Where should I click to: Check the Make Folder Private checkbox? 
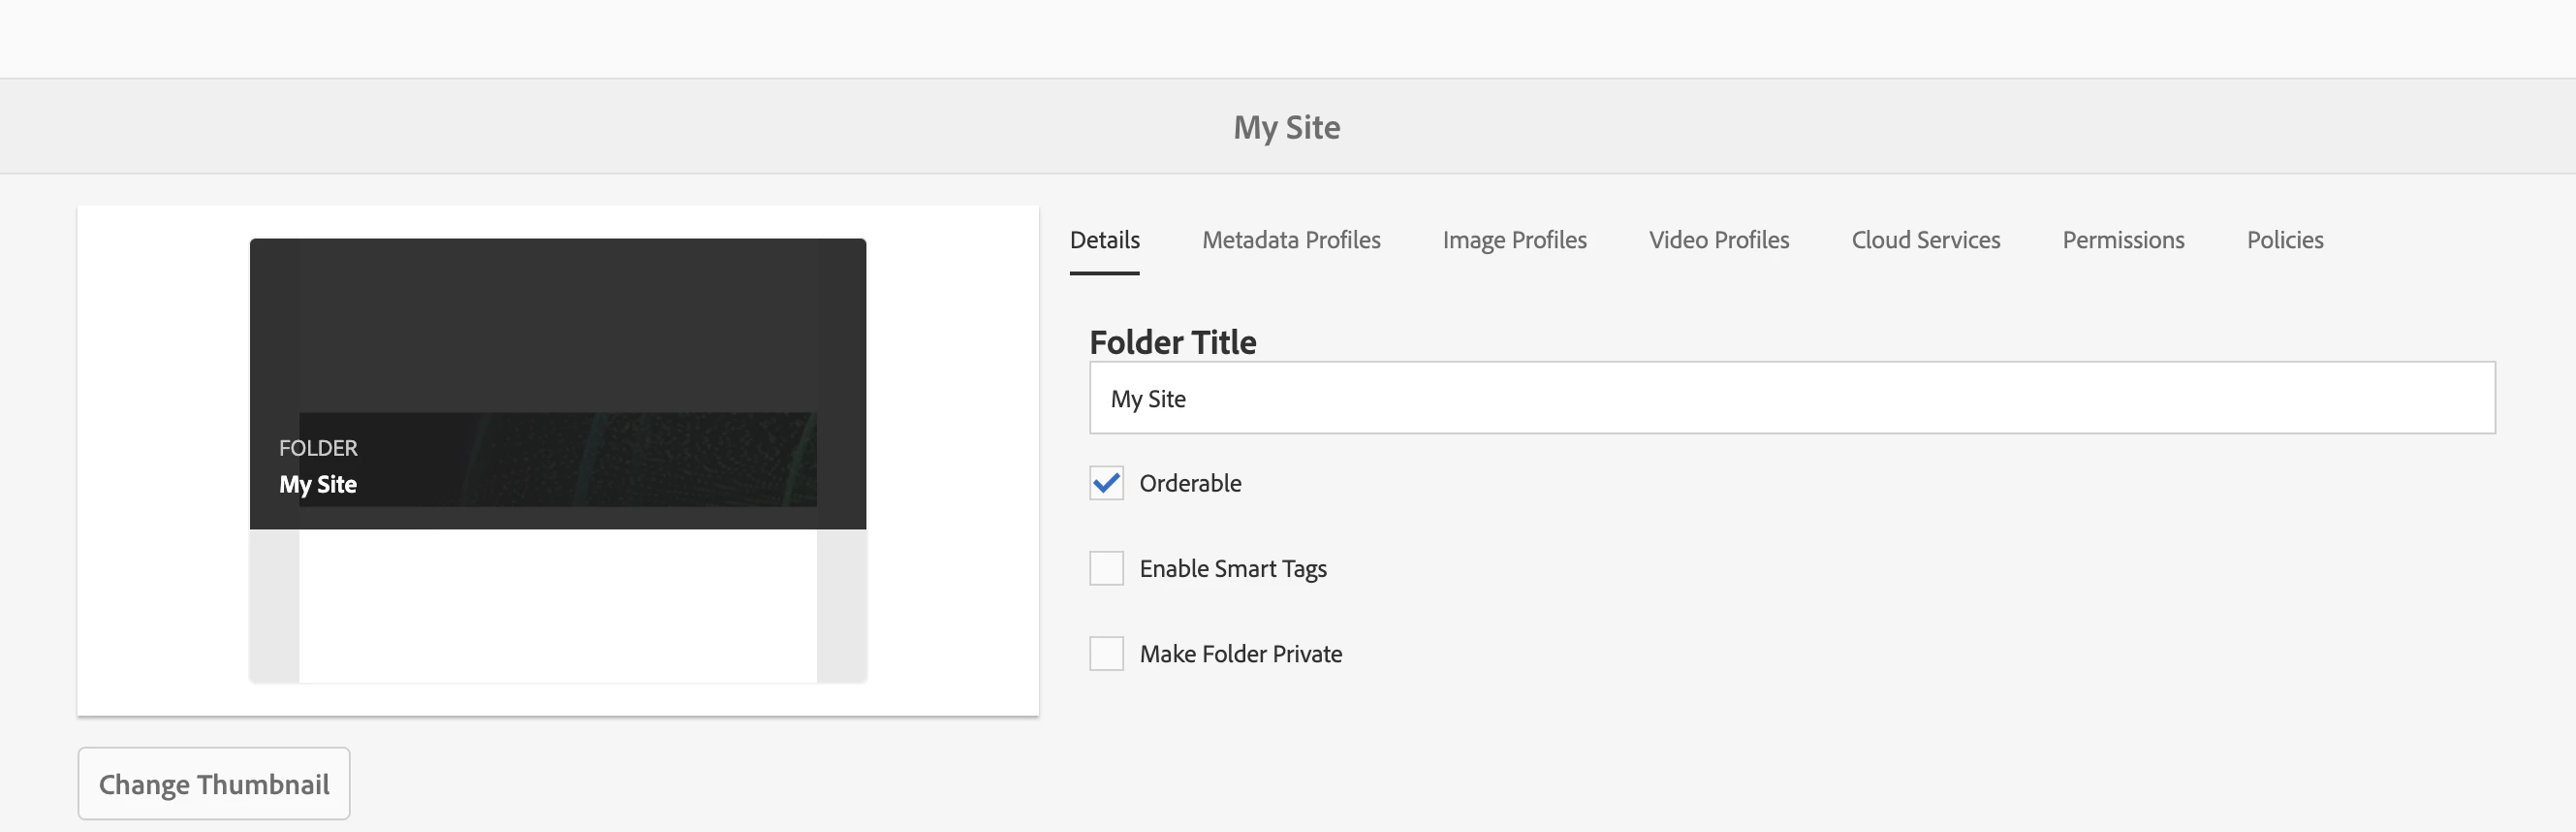click(x=1106, y=654)
